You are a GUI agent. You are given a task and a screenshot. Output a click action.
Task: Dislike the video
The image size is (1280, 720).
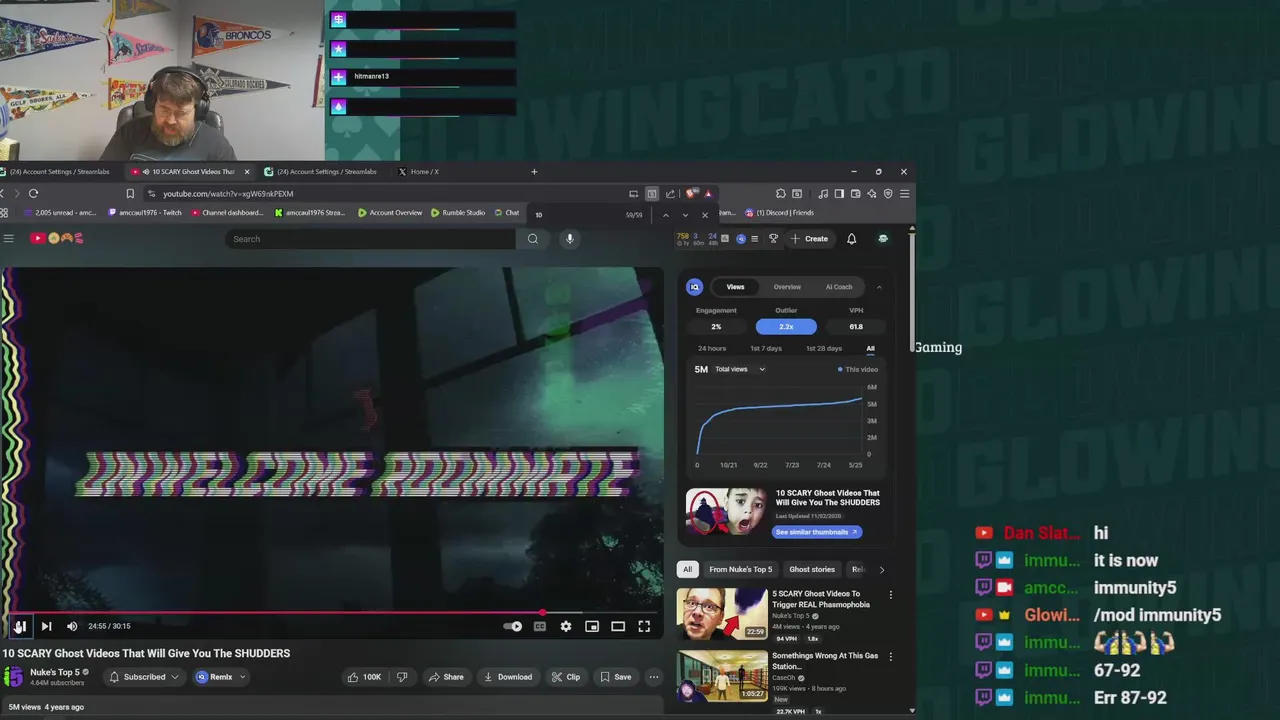pos(402,677)
